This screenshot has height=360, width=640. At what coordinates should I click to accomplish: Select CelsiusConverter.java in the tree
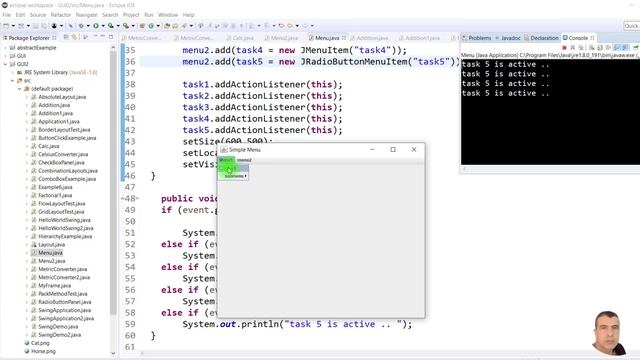pos(63,154)
